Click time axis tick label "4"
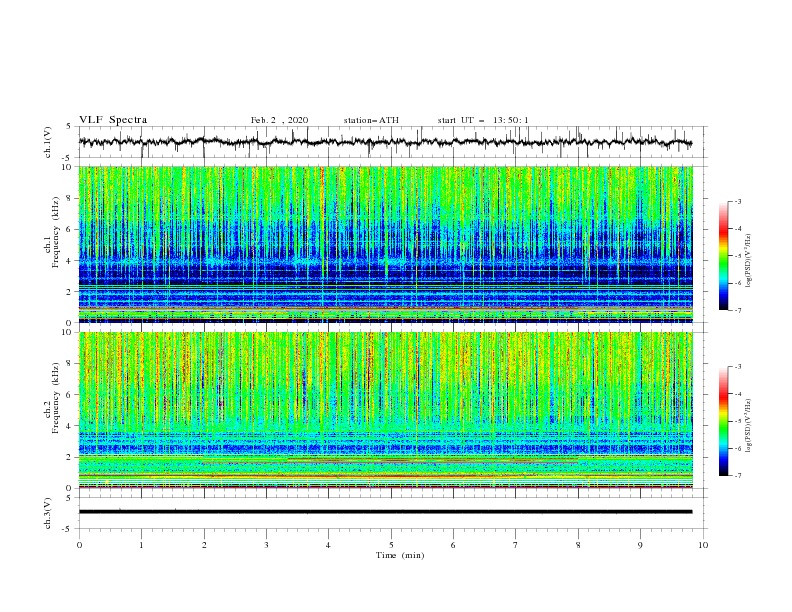Screen dimensions: 792x612 pos(328,545)
